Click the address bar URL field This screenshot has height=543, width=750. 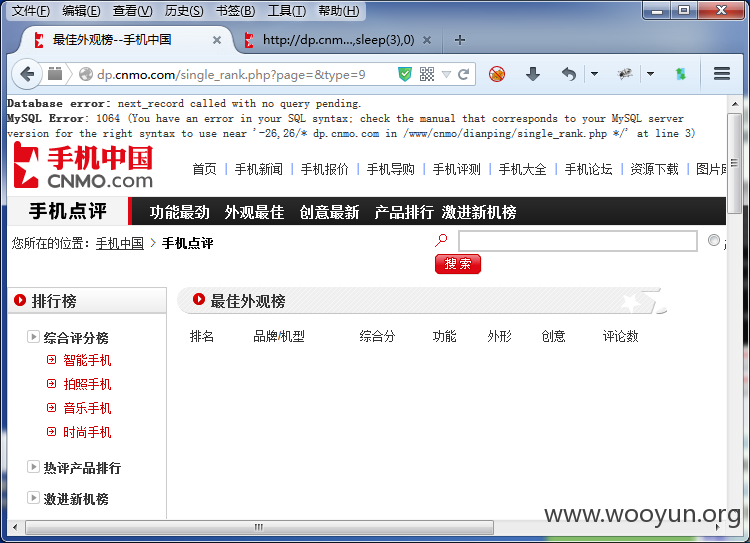[231, 75]
